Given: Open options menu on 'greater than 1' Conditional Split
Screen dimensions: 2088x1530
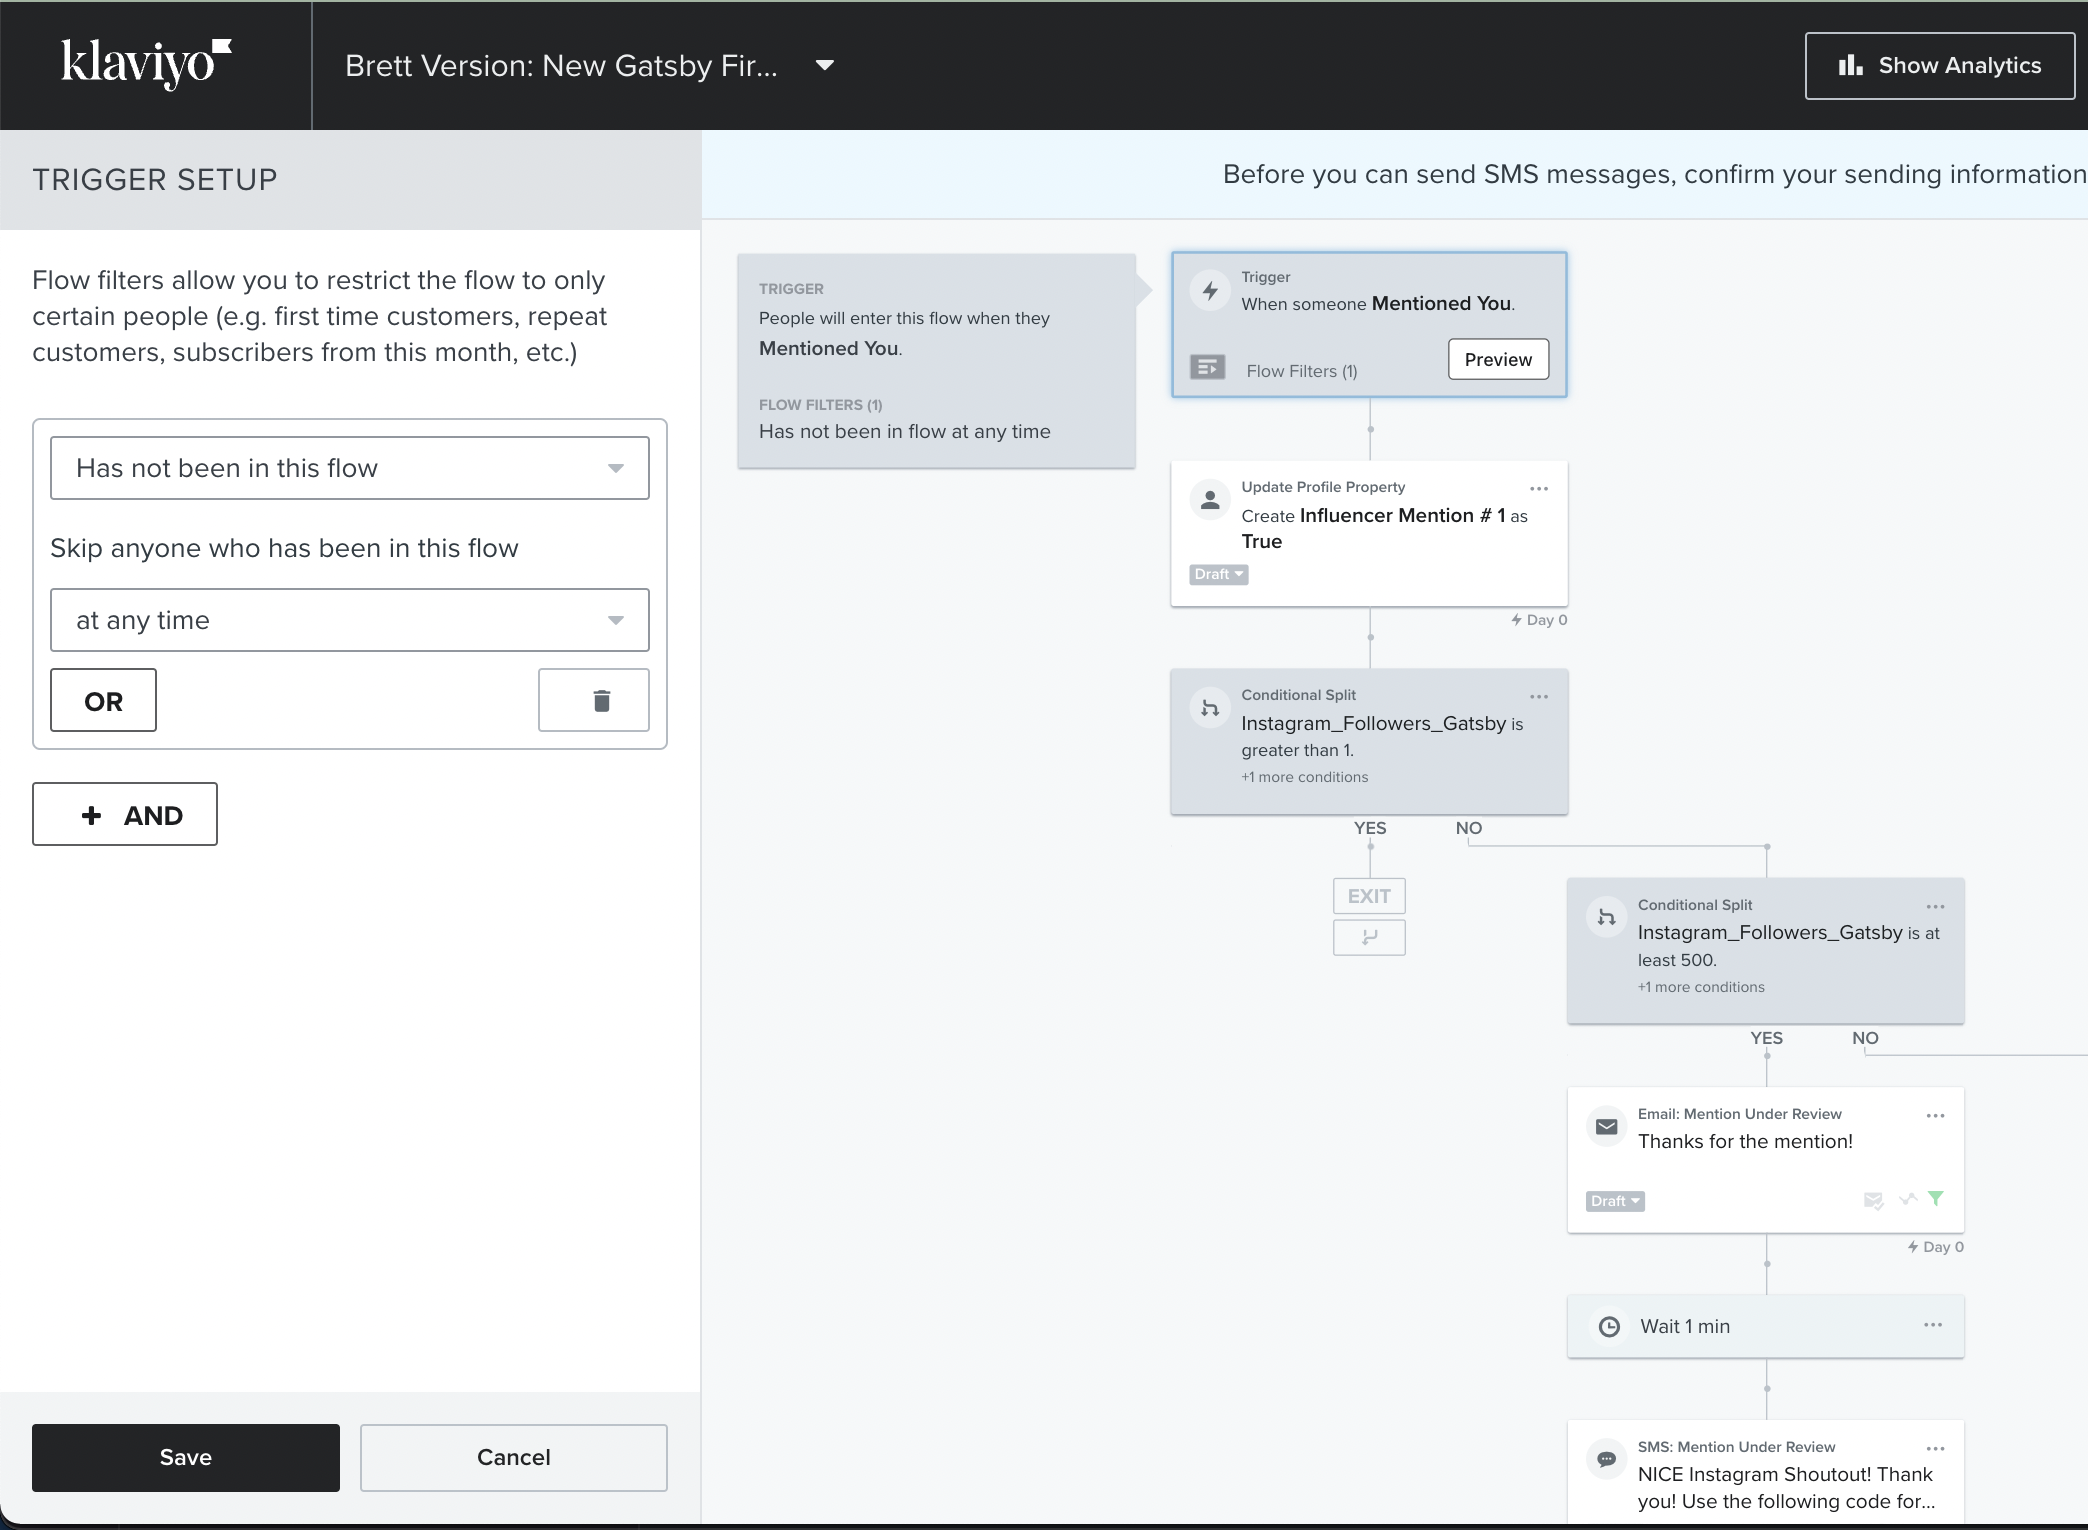Looking at the screenshot, I should click(x=1539, y=697).
